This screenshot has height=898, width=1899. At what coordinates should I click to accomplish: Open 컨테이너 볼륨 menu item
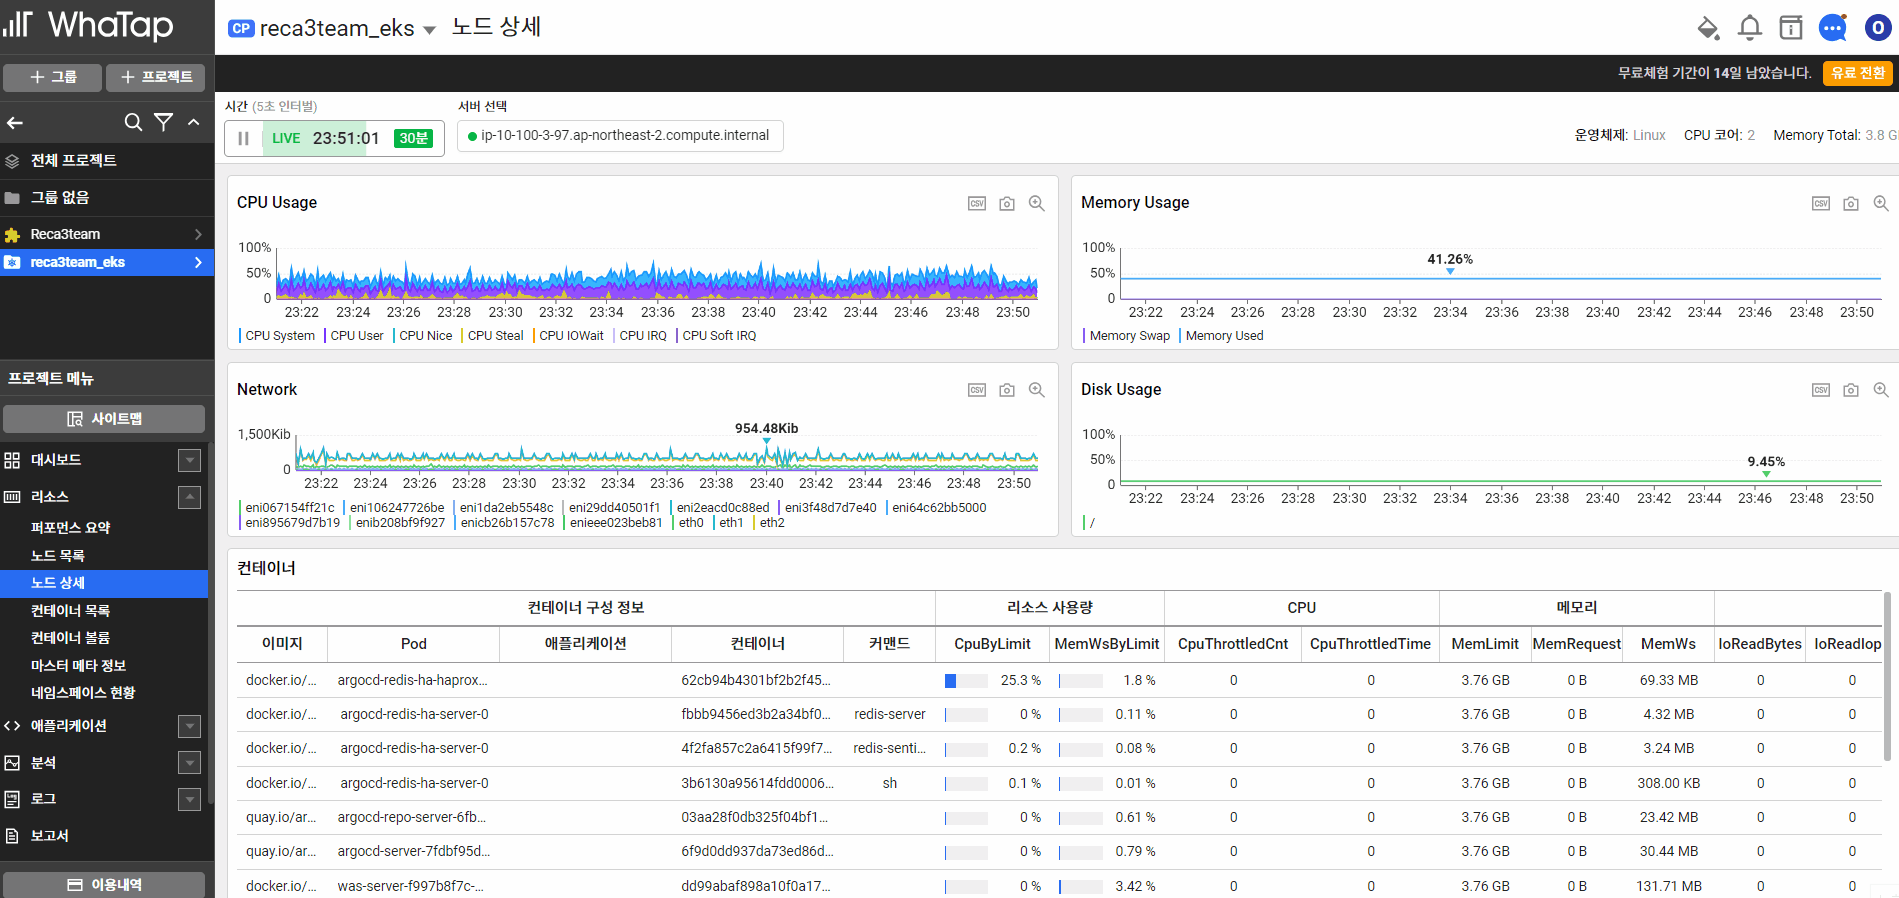[70, 637]
